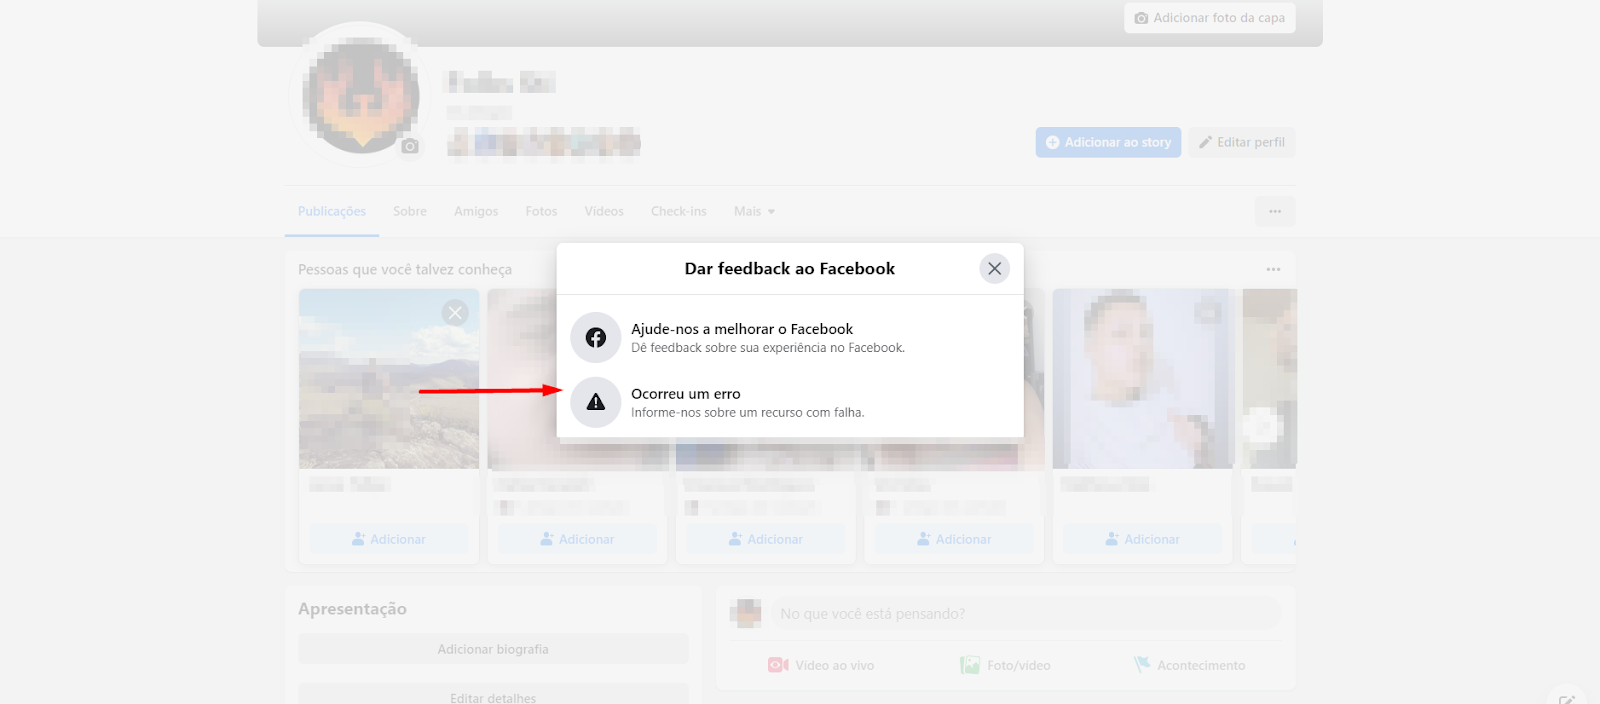Click Adicionar ao story button
The height and width of the screenshot is (704, 1600).
coord(1108,142)
